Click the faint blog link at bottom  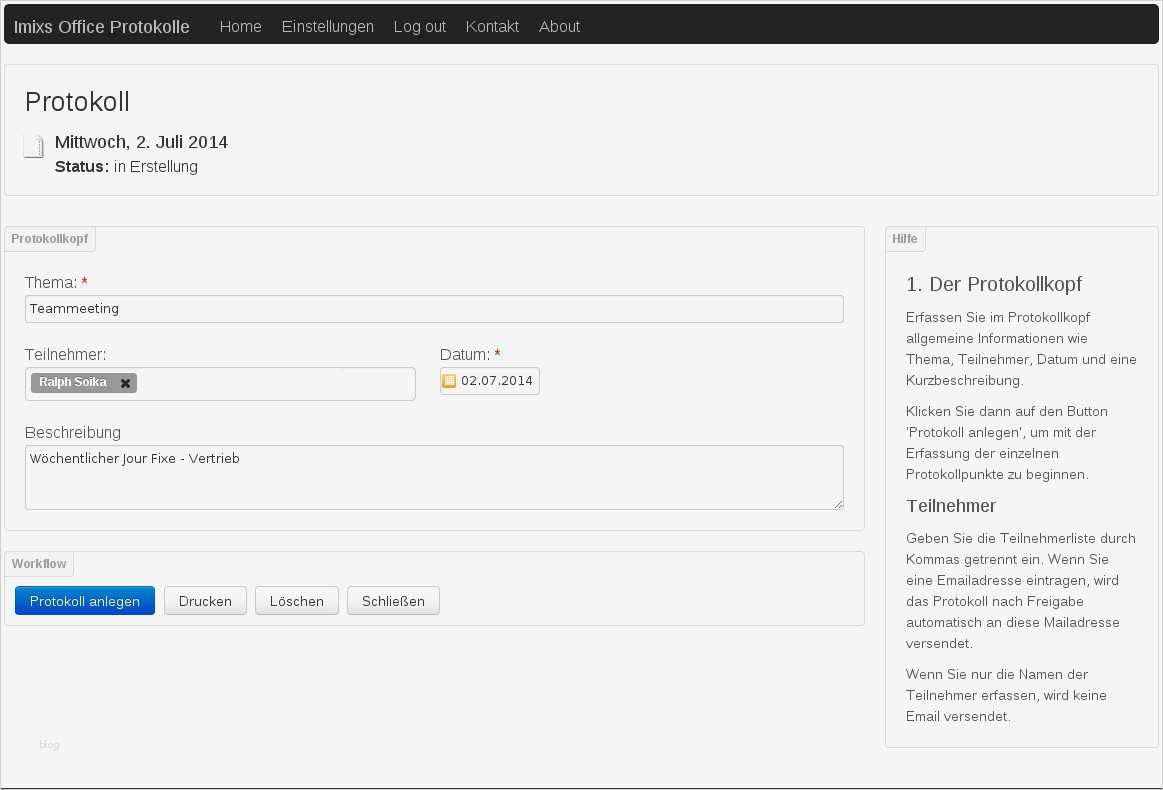49,745
